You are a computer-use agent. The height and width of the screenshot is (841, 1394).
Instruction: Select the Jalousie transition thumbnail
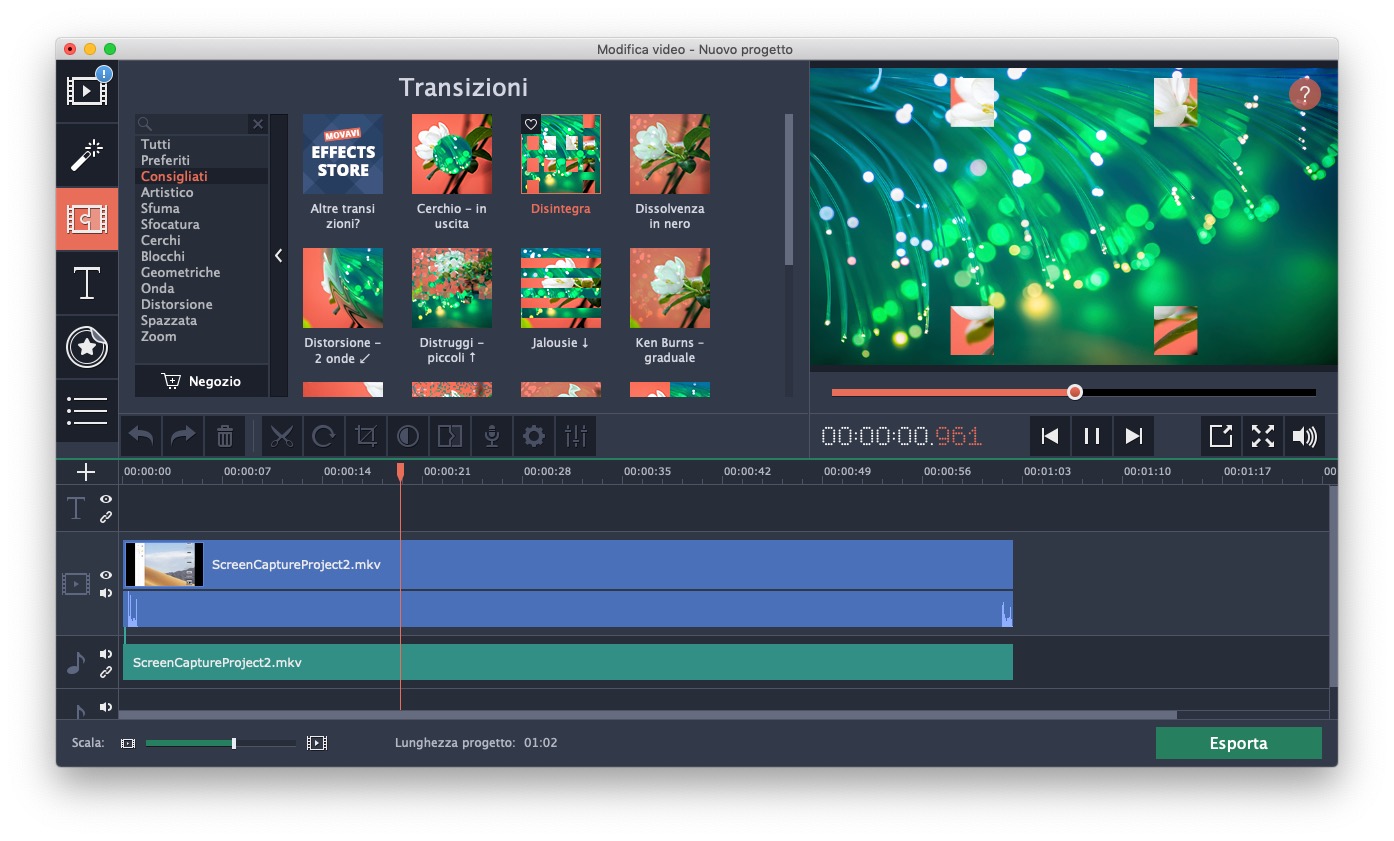561,288
